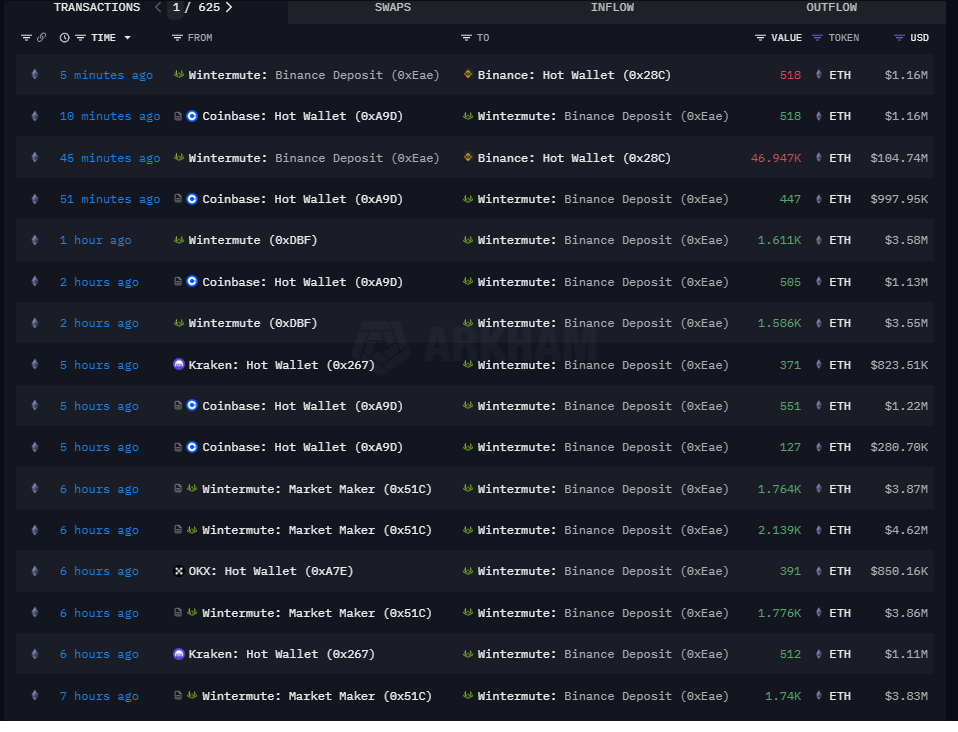
Task: Click Wintermute logo in TO cell of 551 ETH row
Action: click(468, 405)
